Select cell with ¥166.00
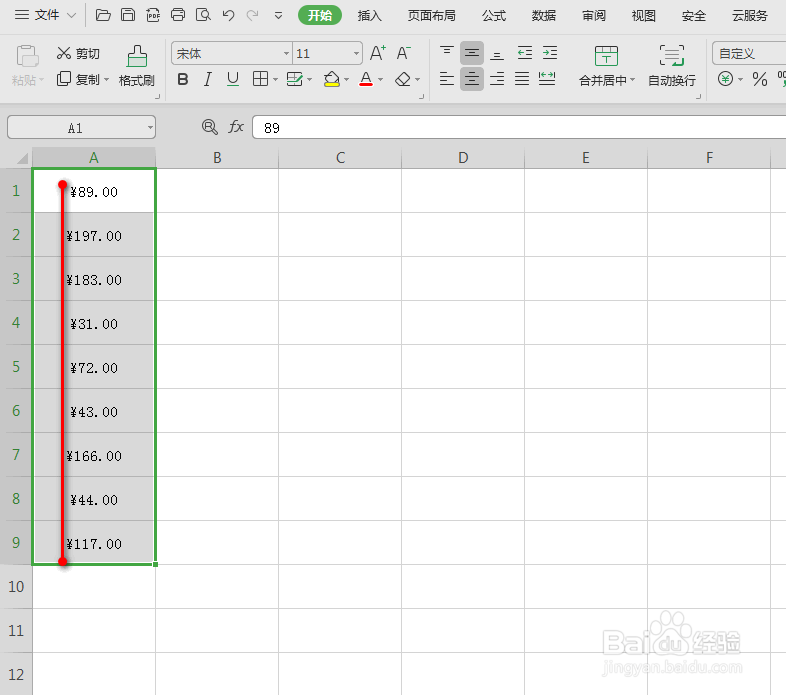This screenshot has height=695, width=786. pyautogui.click(x=94, y=455)
